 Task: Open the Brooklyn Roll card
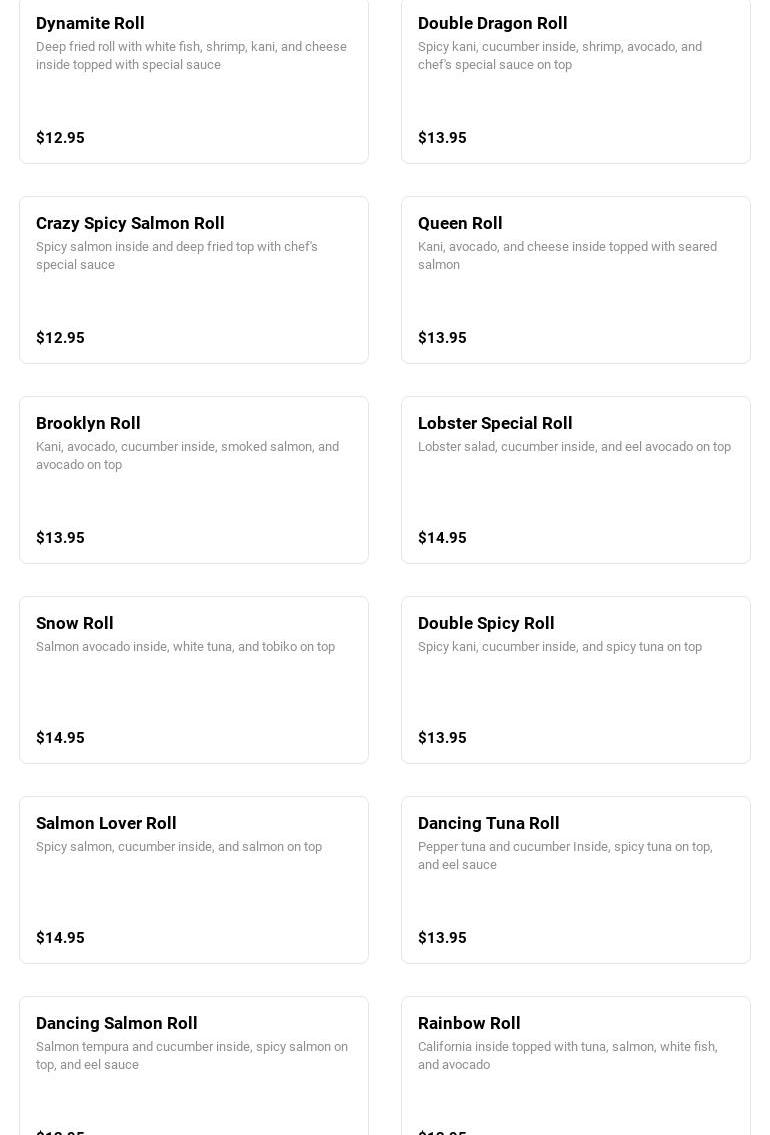point(88,423)
